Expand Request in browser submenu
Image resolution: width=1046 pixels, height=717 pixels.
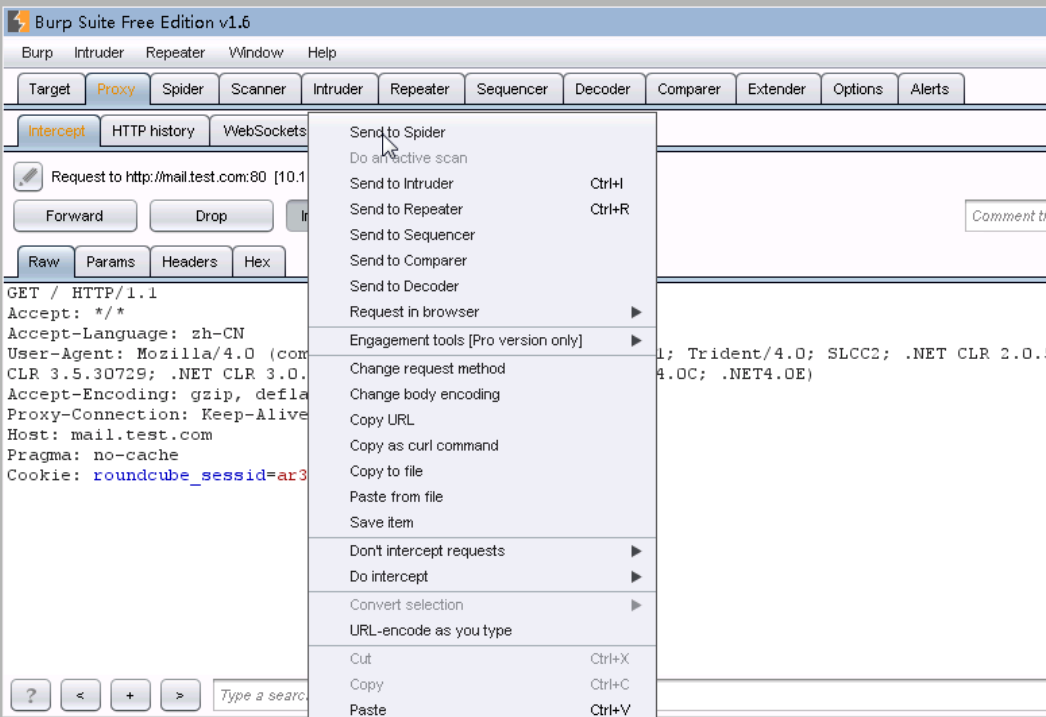click(636, 312)
